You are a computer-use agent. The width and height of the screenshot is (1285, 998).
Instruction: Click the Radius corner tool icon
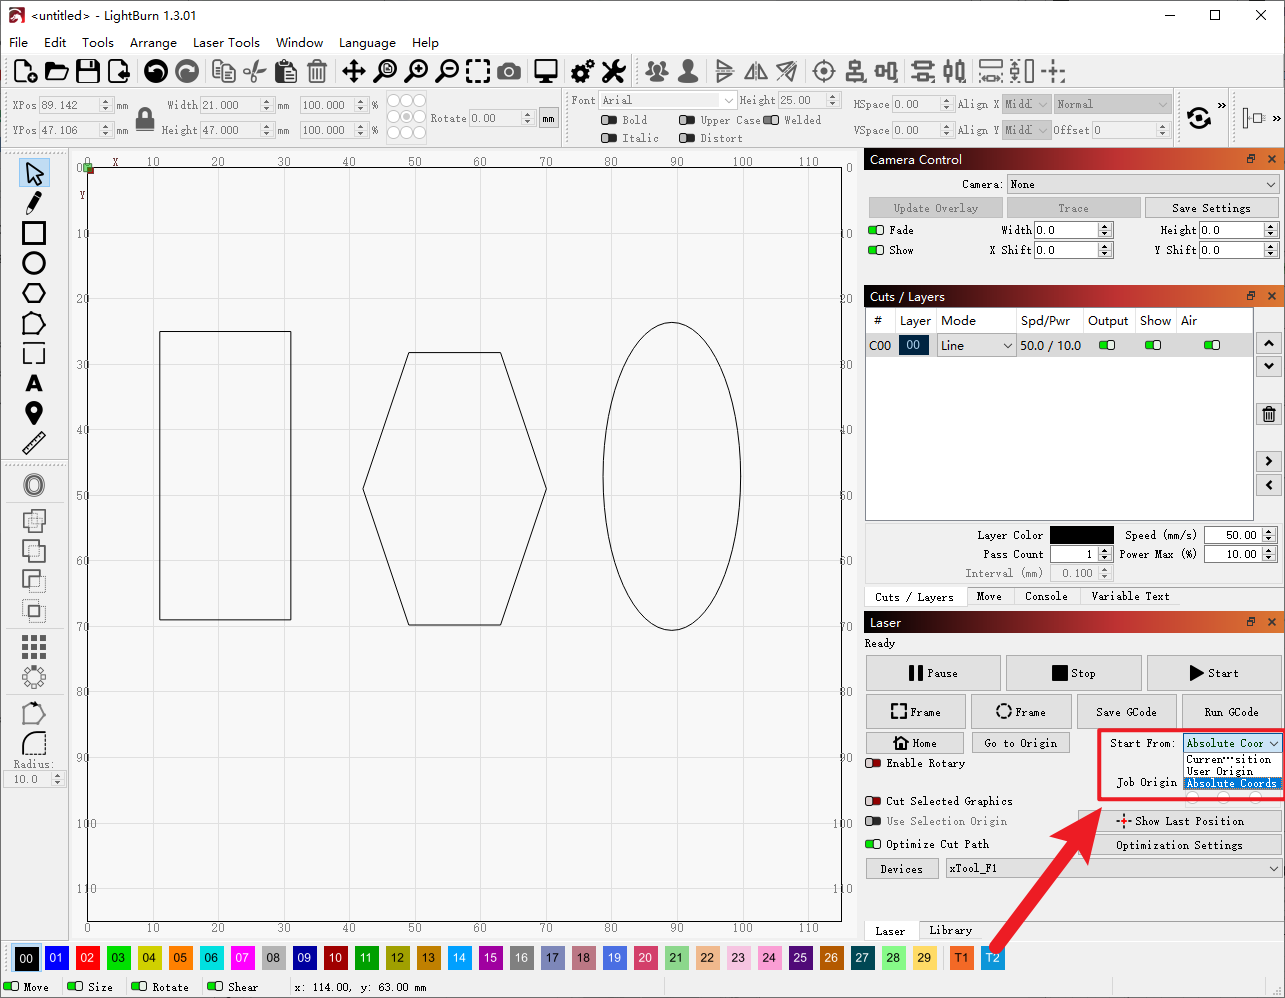[34, 743]
